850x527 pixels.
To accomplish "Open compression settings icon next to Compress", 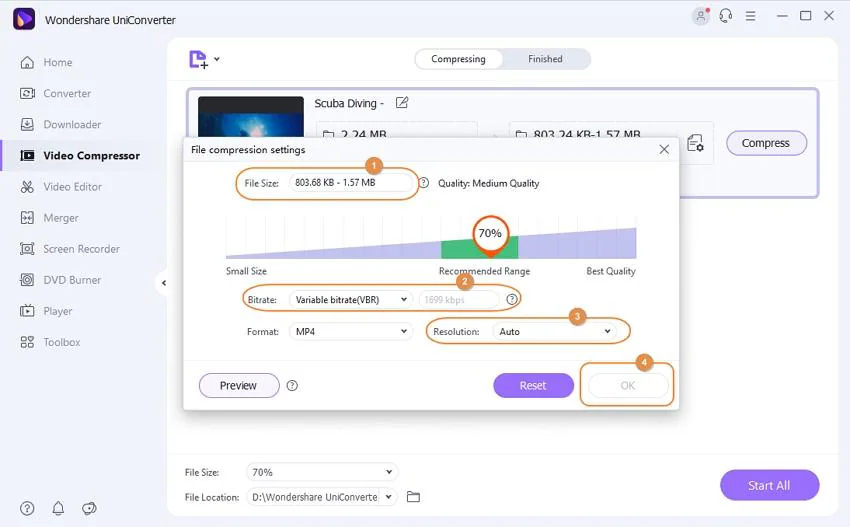I will [x=696, y=143].
